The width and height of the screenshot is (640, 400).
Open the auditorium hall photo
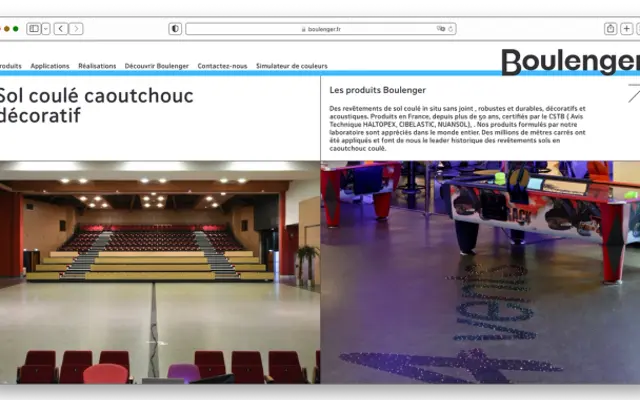(160, 272)
